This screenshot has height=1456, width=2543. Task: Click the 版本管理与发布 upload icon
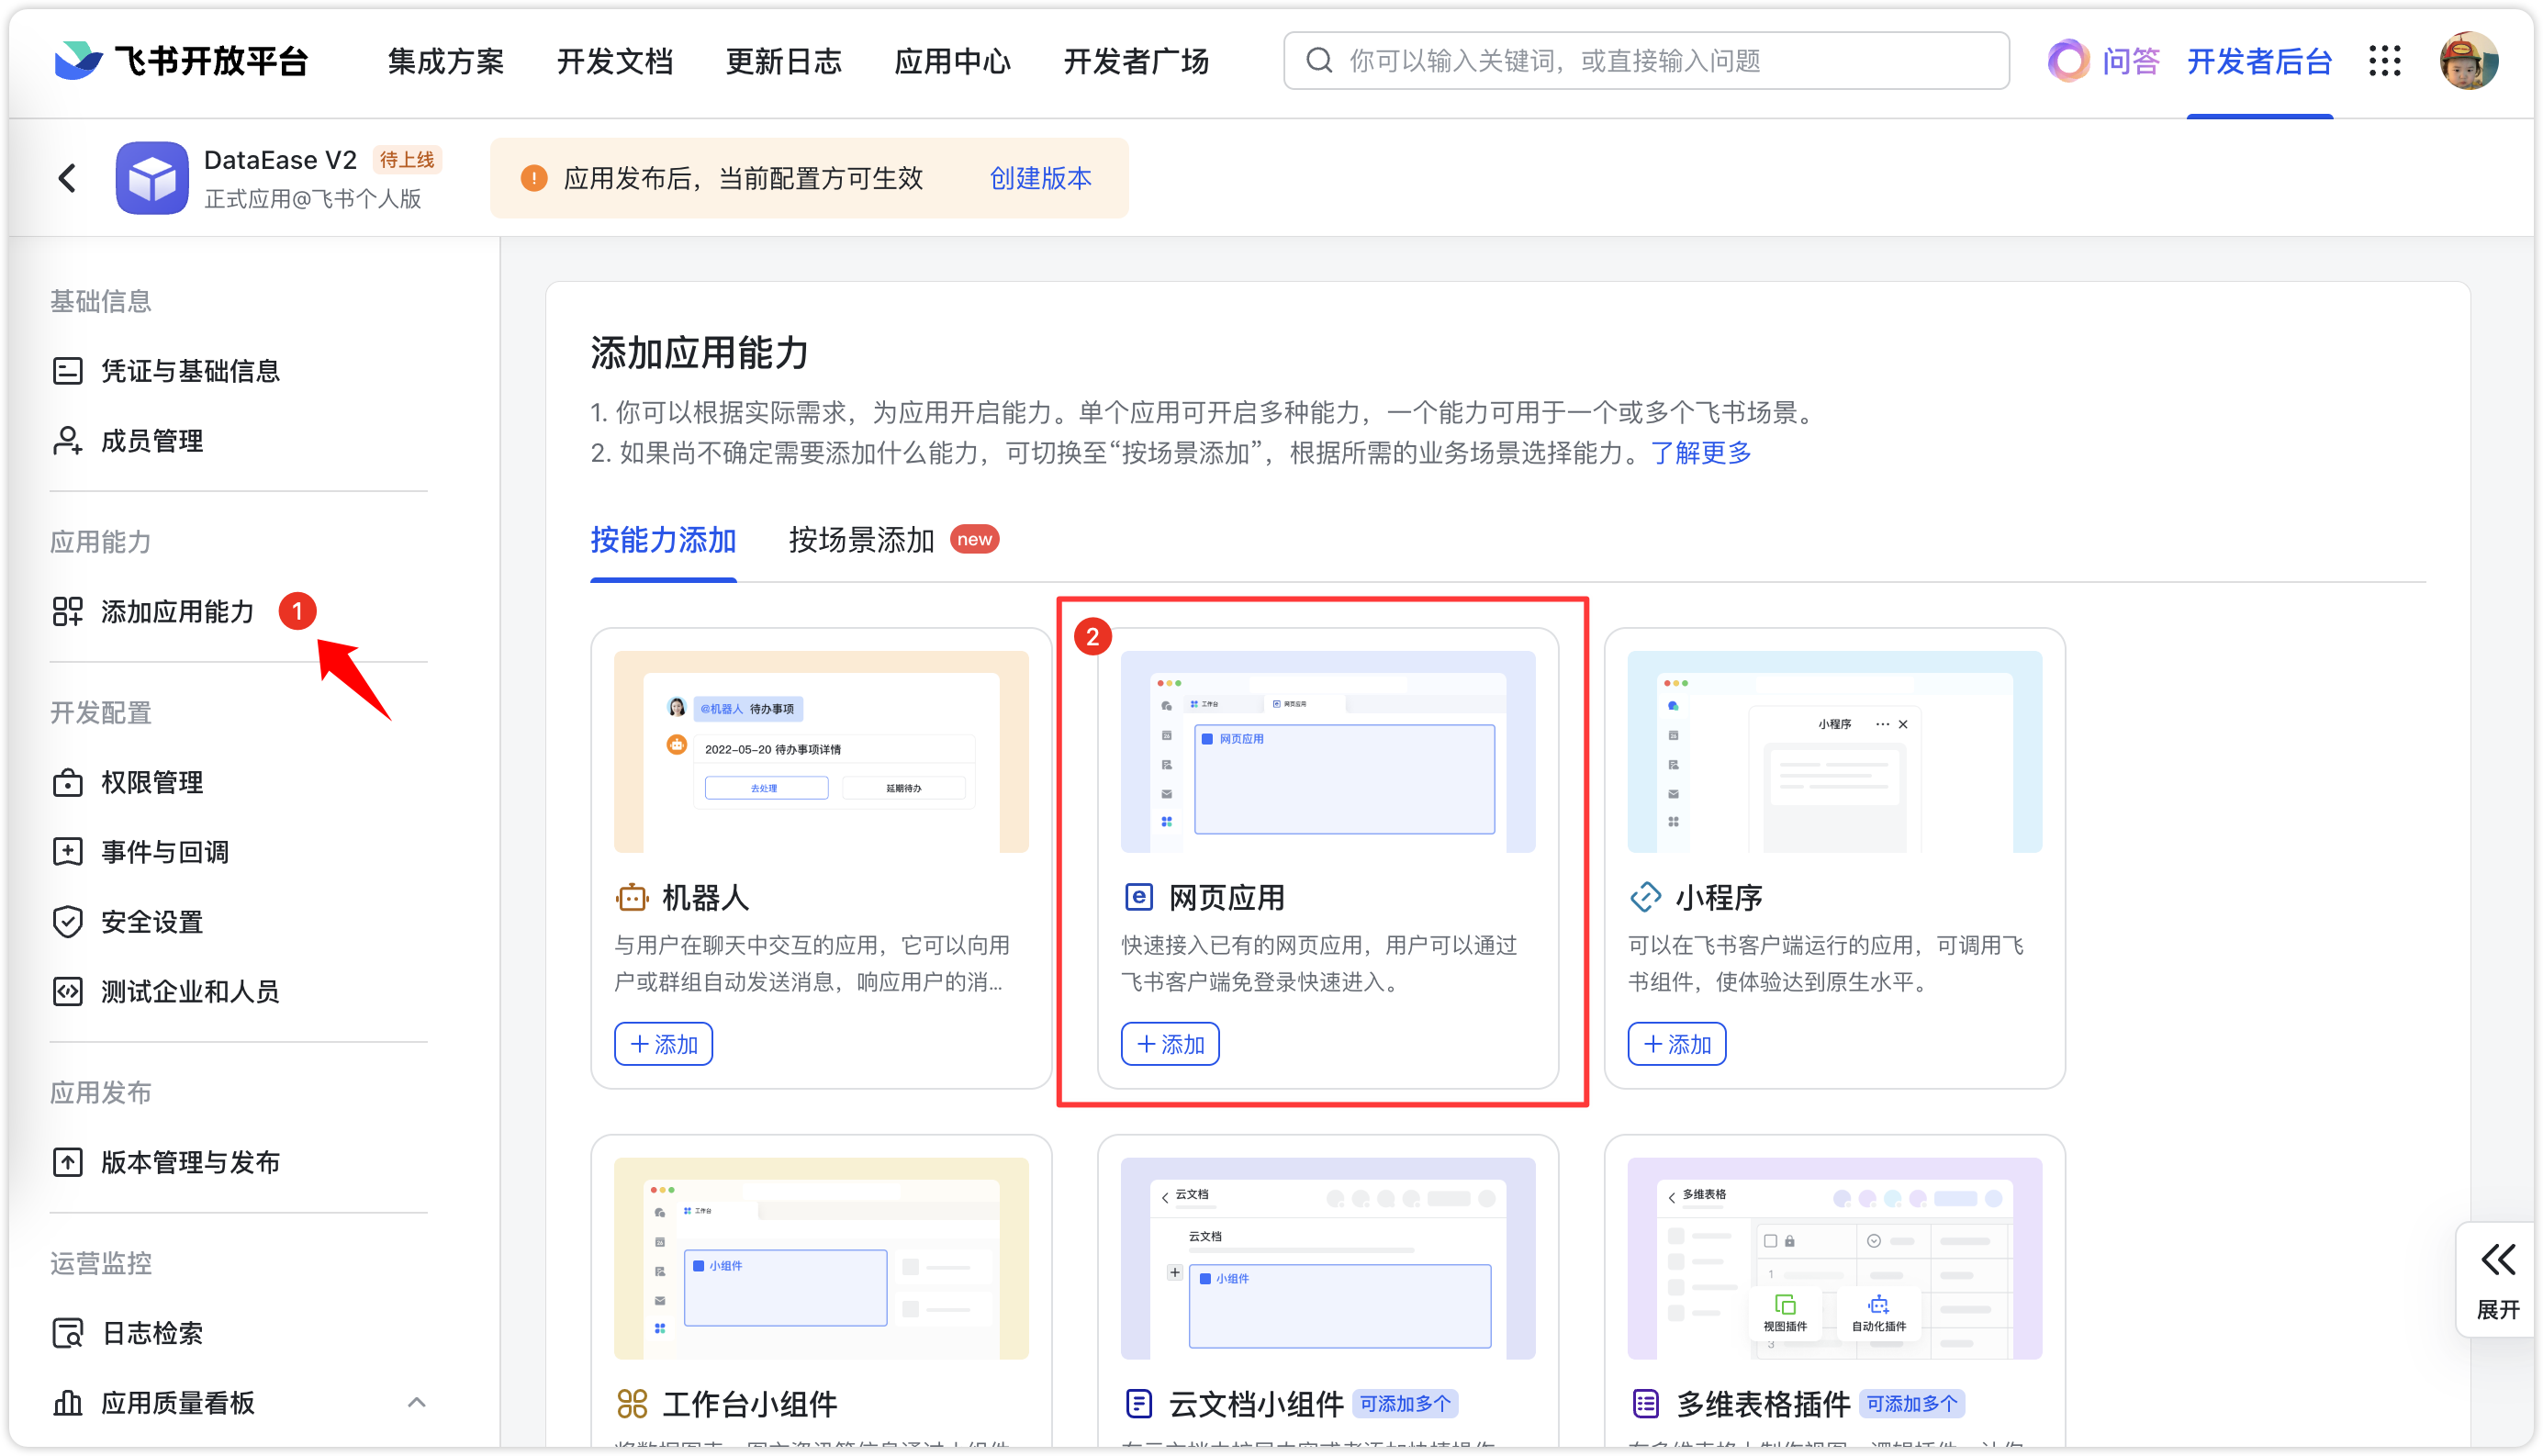pos(67,1162)
